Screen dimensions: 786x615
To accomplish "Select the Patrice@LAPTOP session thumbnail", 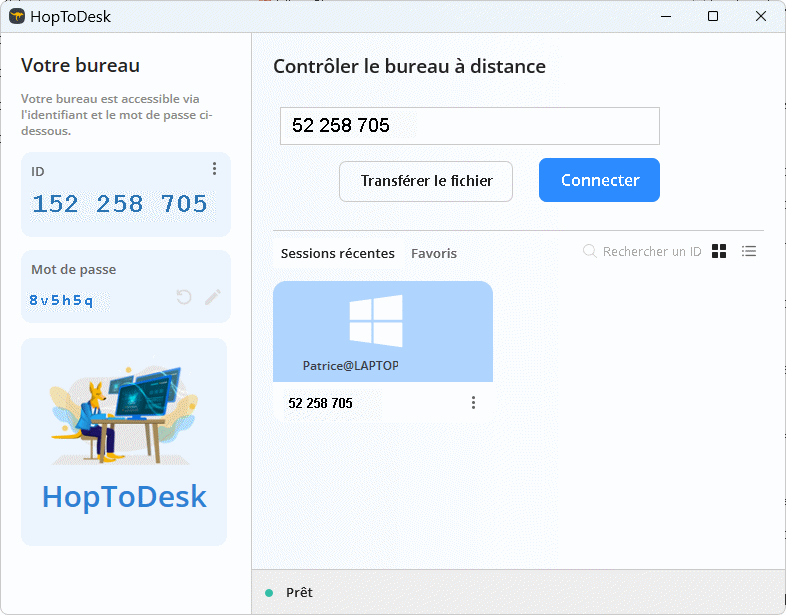I will pyautogui.click(x=383, y=332).
